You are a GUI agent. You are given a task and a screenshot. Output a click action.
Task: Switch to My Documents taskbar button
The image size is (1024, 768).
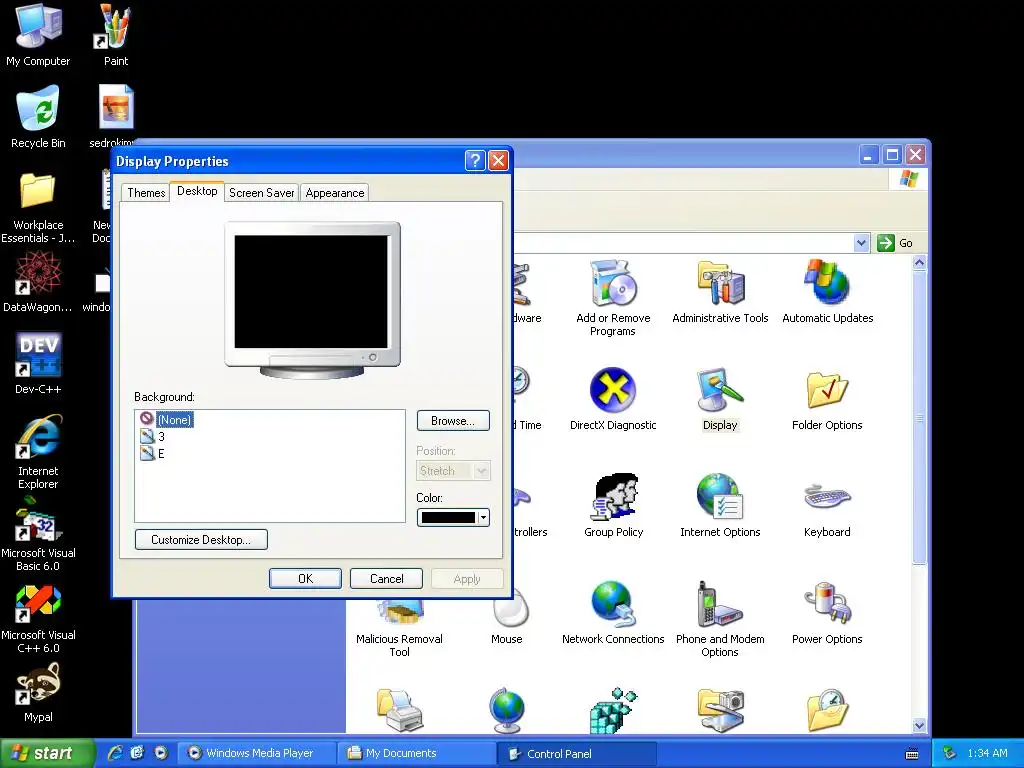click(x=417, y=753)
